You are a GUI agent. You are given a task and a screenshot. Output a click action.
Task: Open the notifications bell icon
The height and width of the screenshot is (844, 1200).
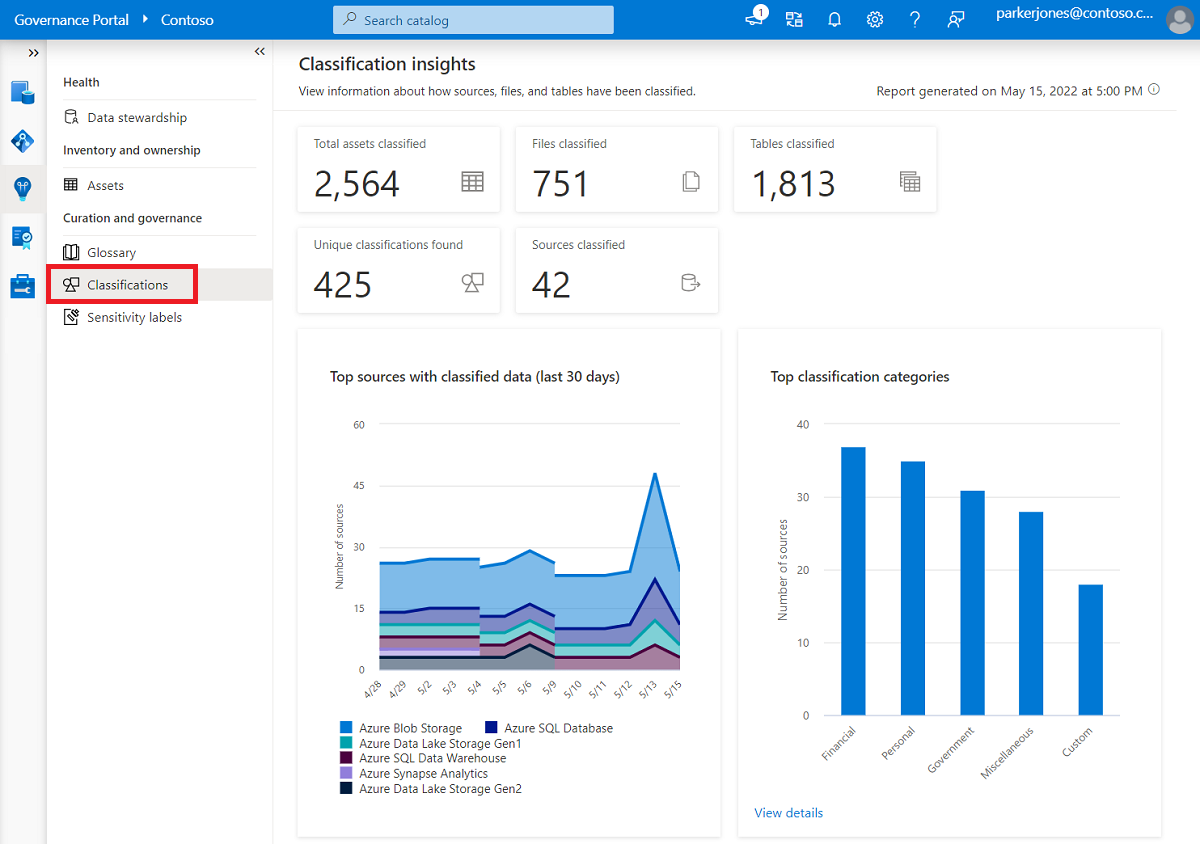pyautogui.click(x=834, y=20)
